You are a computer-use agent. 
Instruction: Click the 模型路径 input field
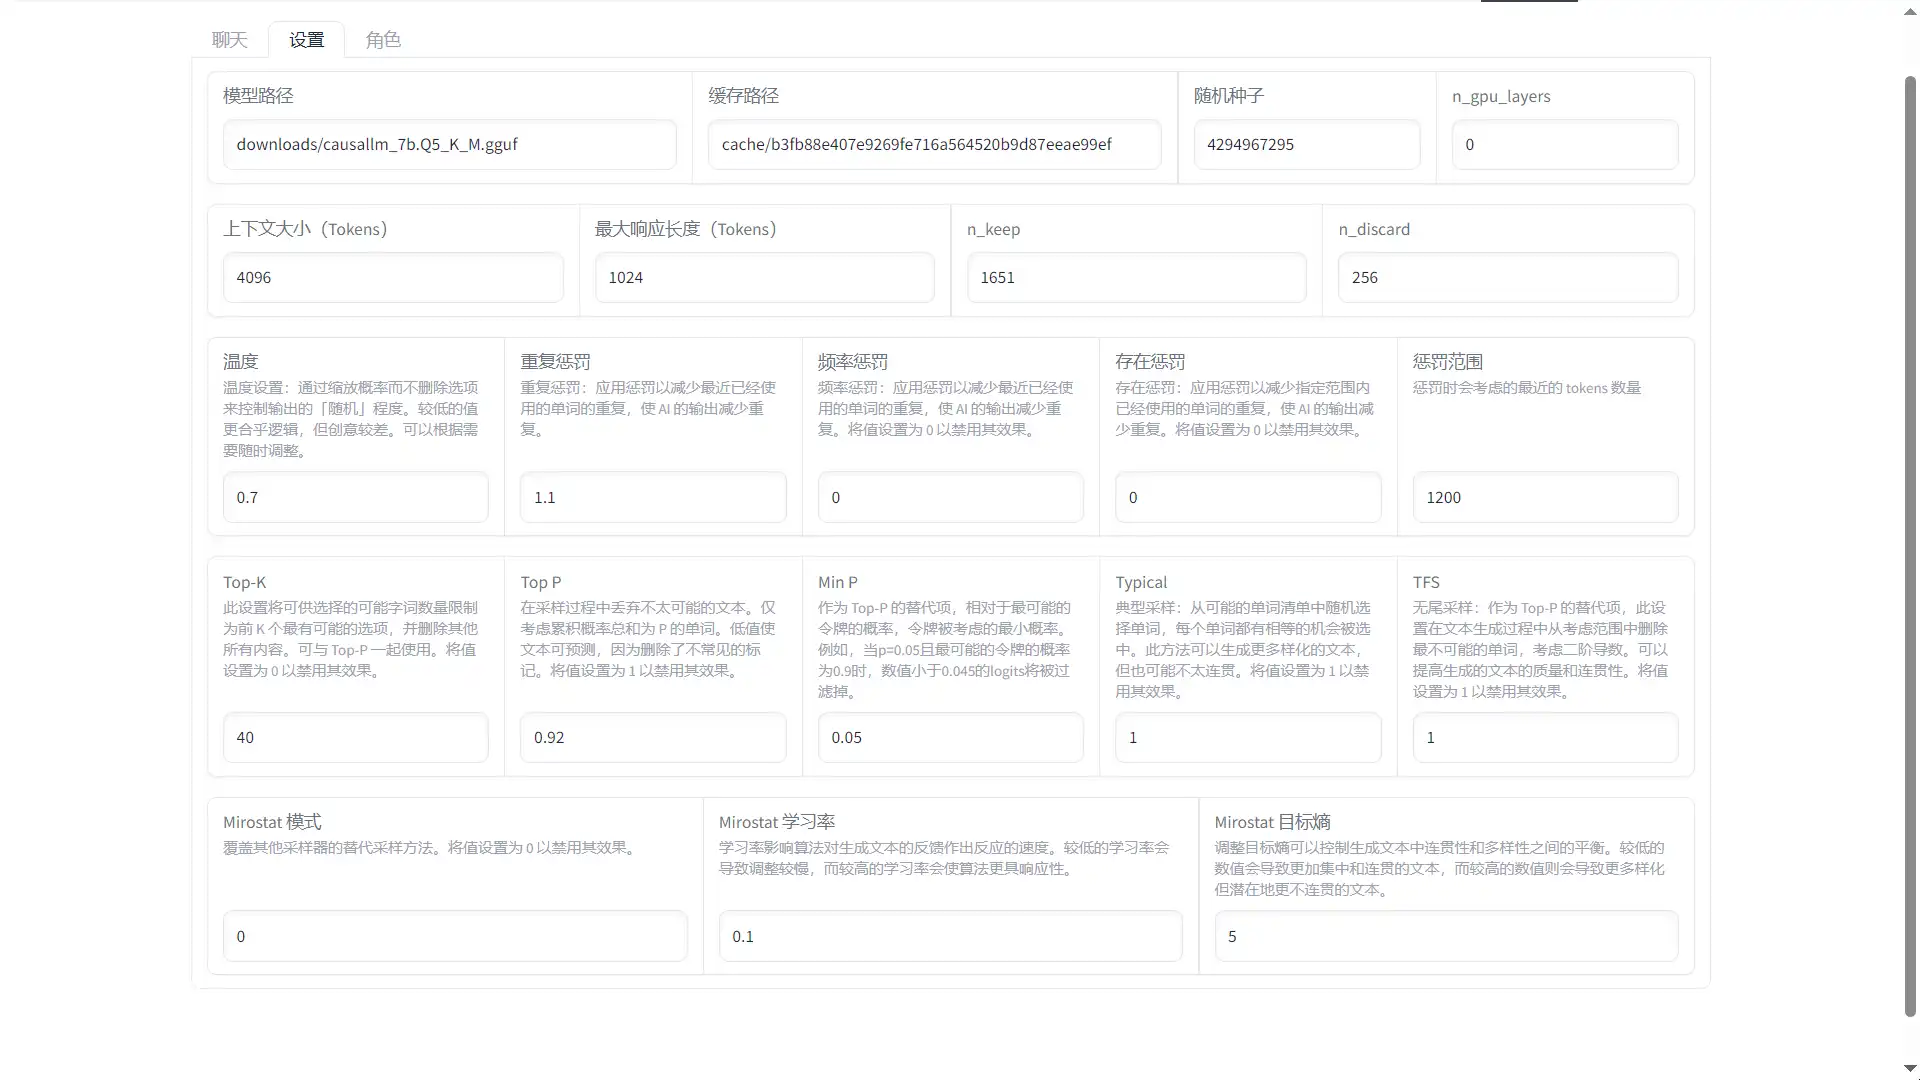(449, 145)
